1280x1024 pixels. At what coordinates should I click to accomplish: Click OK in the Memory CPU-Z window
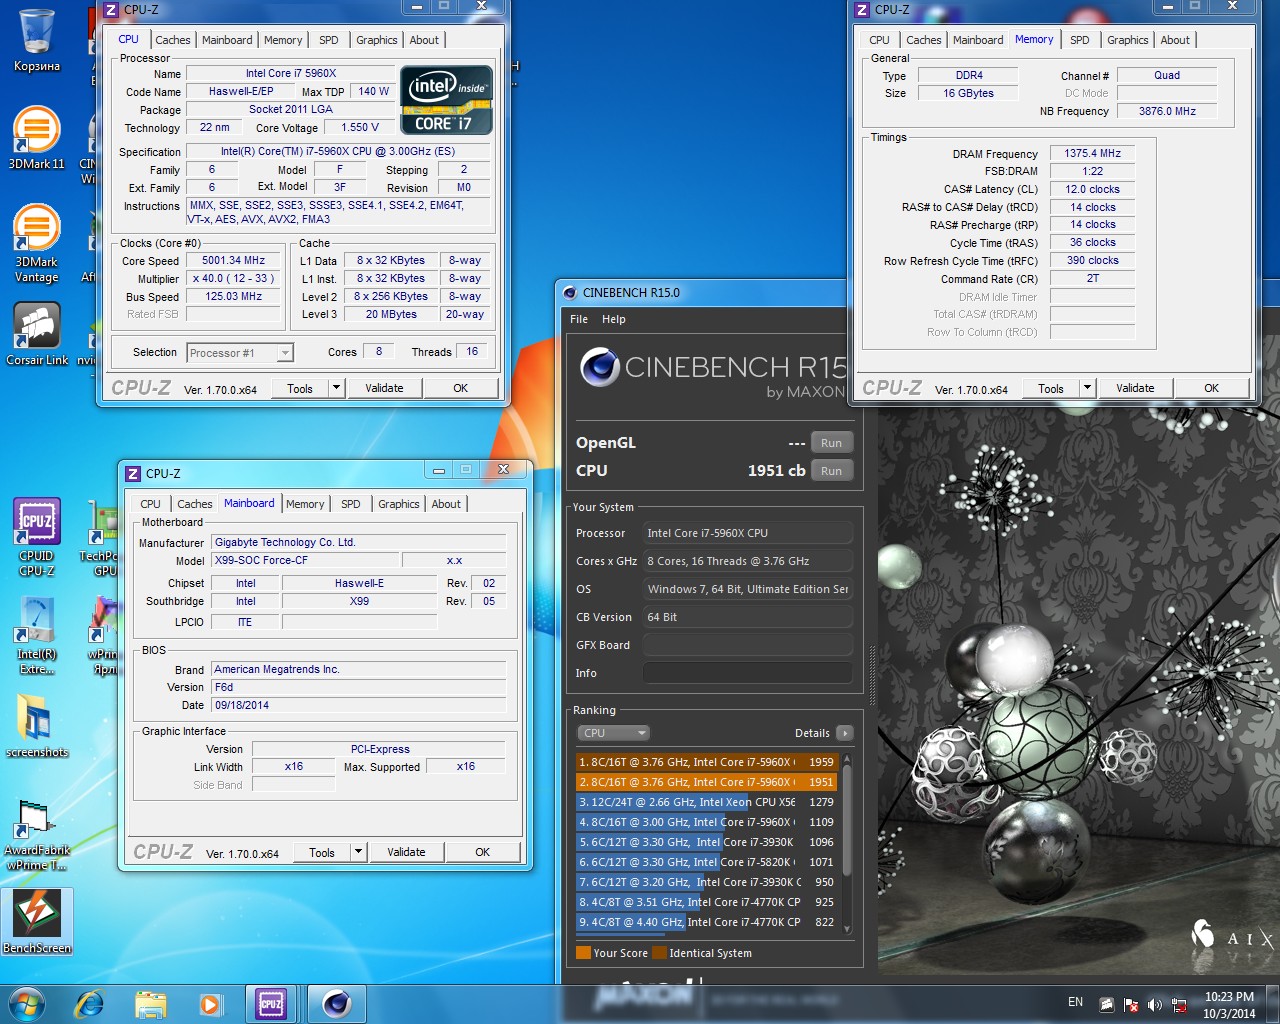click(1211, 388)
